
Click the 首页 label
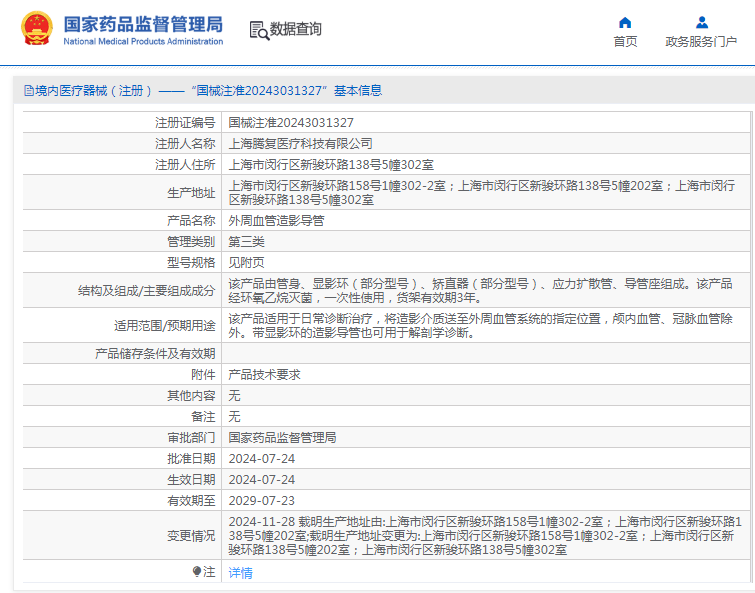pyautogui.click(x=625, y=41)
